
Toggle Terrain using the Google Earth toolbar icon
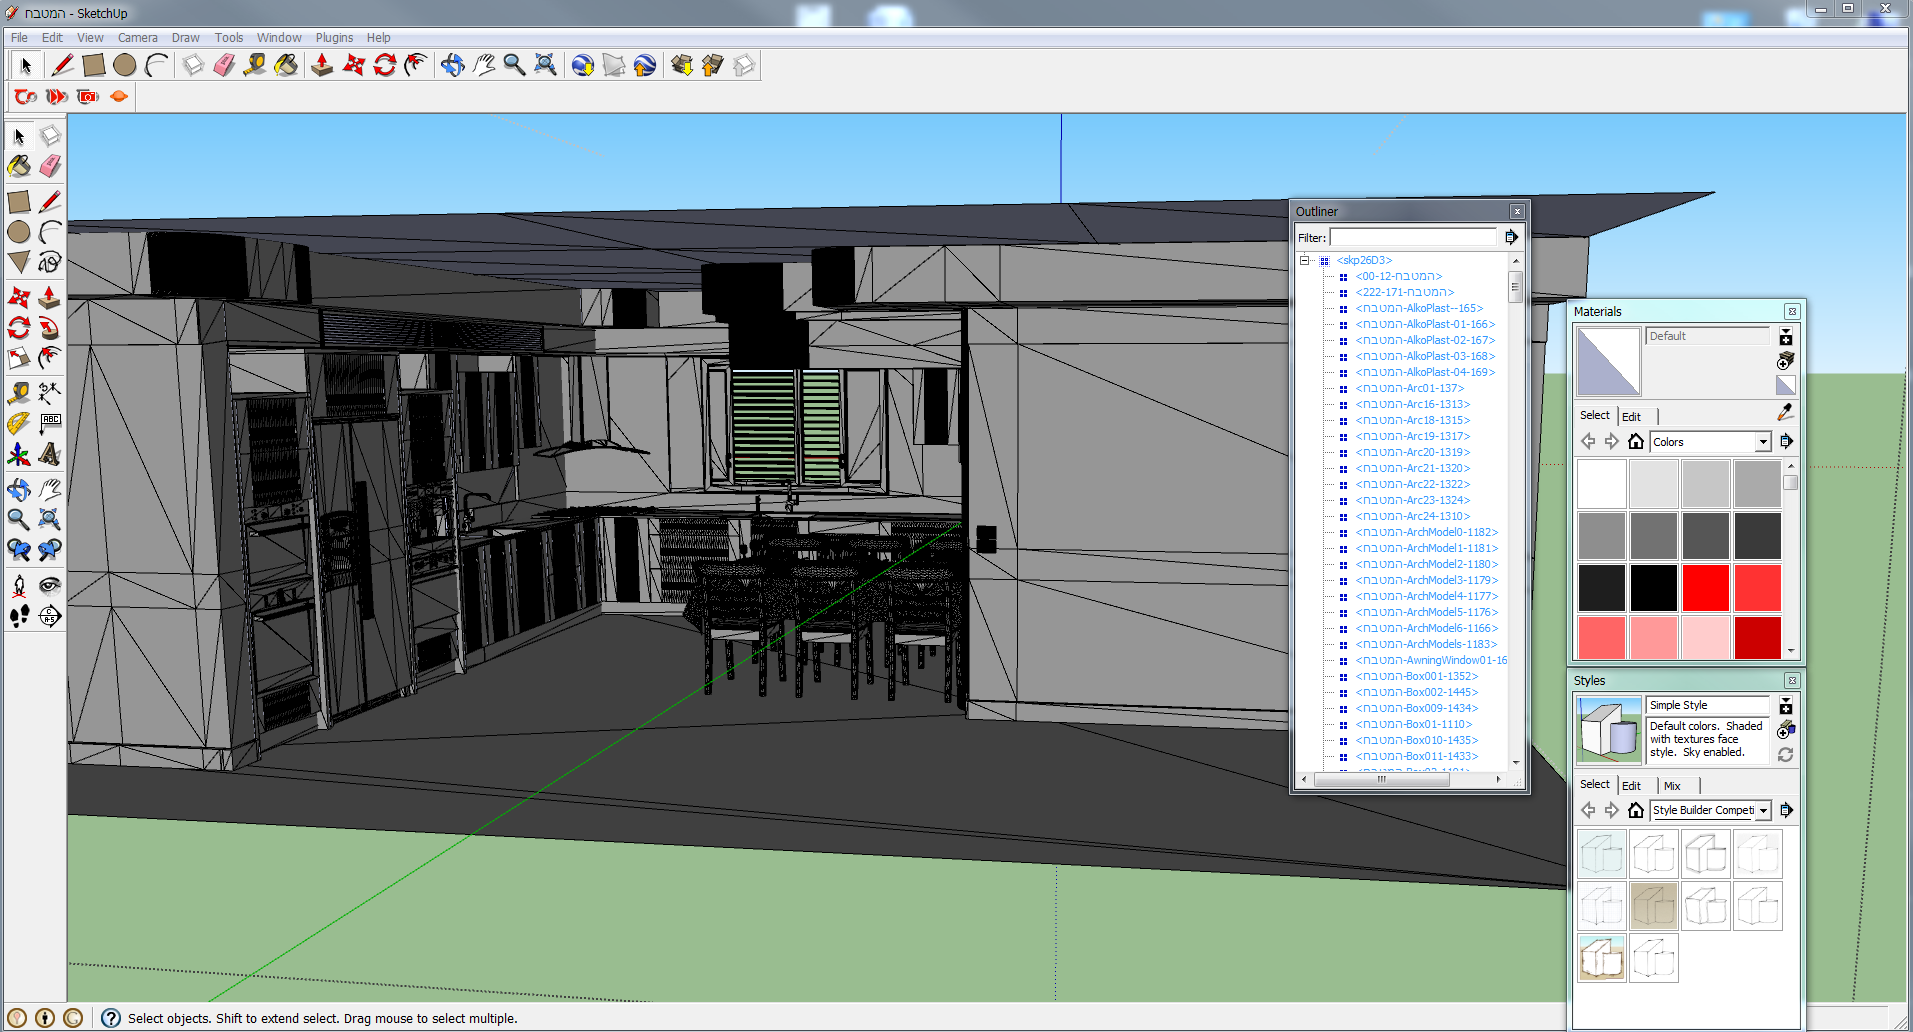pyautogui.click(x=614, y=66)
